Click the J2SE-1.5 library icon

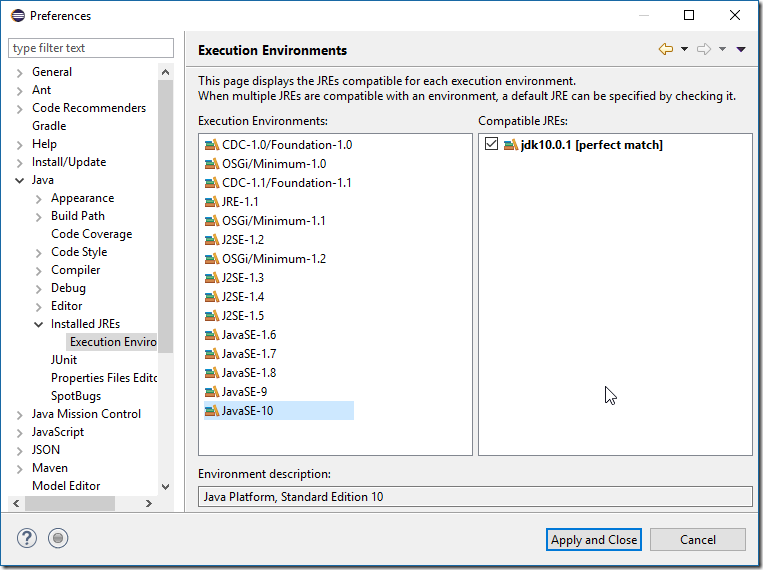point(212,316)
